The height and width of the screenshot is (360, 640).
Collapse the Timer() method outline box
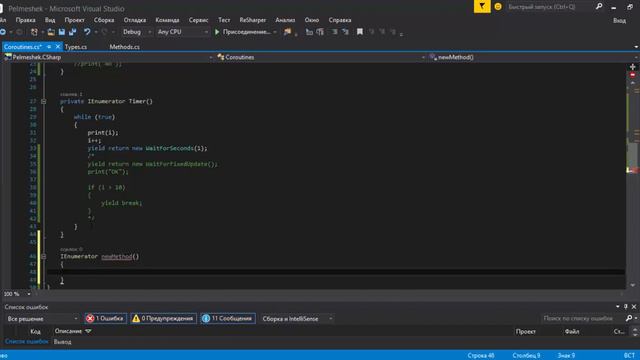pos(44,101)
